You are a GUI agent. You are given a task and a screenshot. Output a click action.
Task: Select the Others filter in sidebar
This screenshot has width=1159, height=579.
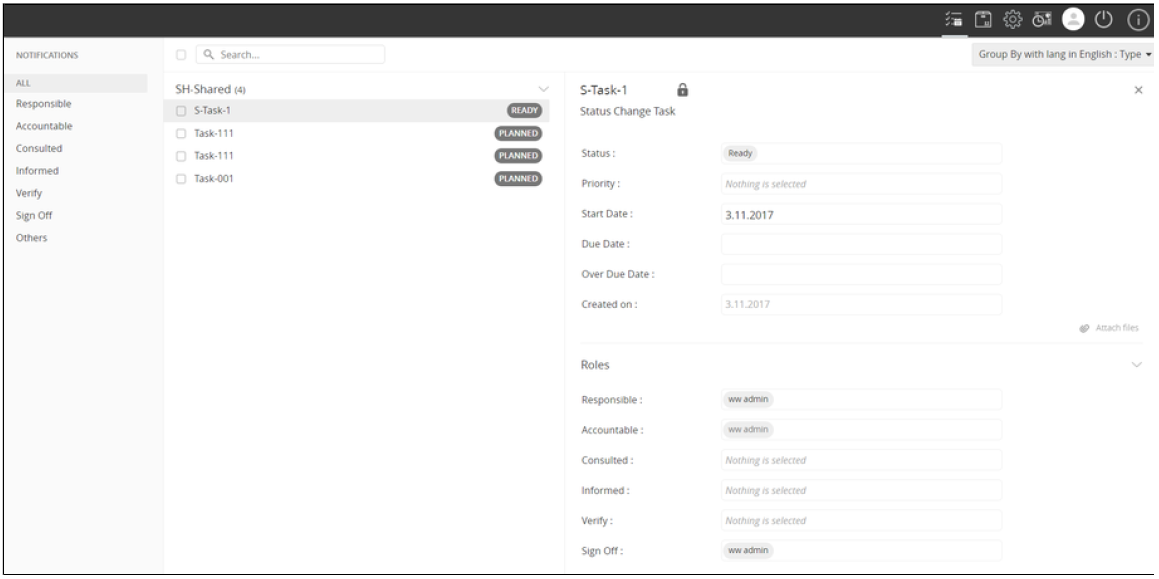pos(31,238)
